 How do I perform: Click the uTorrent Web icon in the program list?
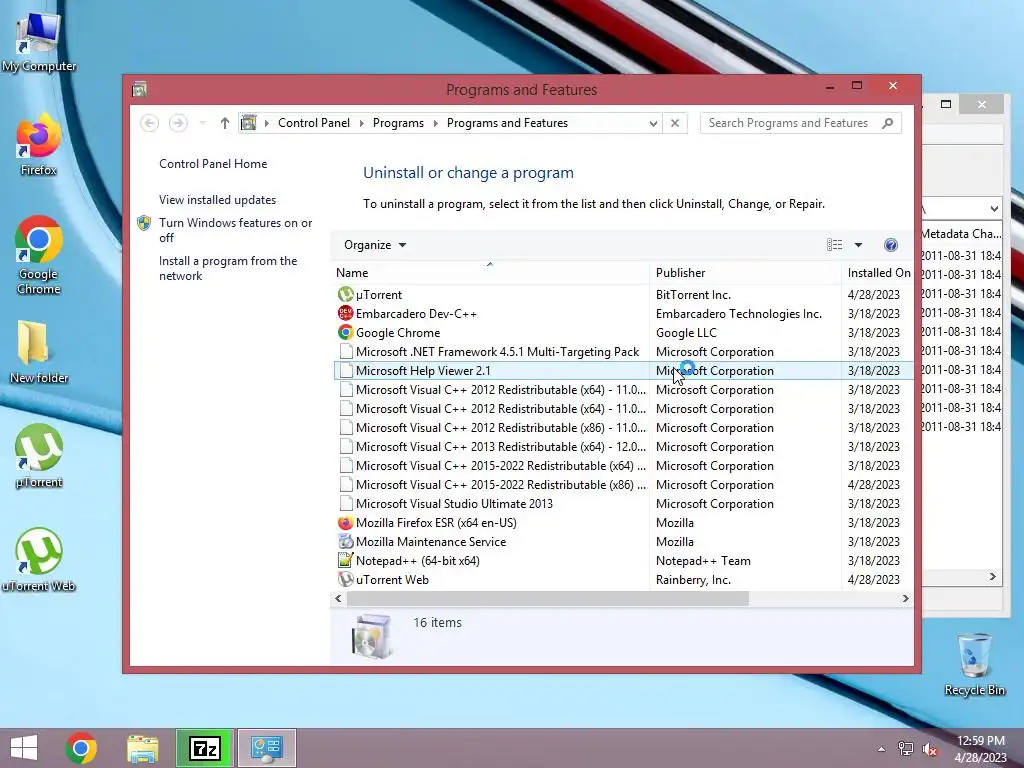345,579
